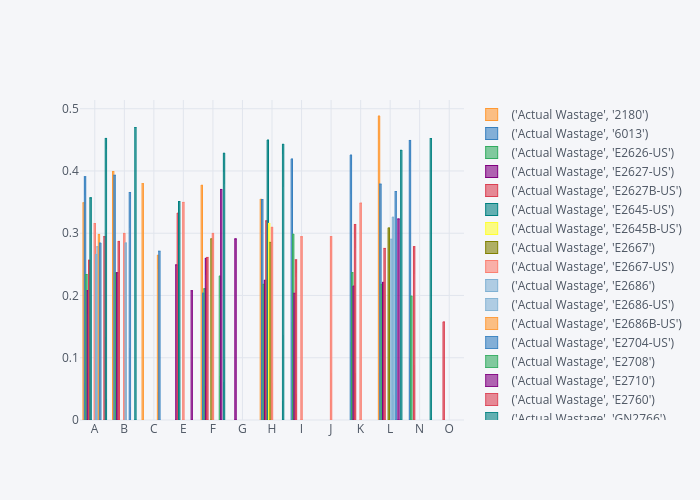Click the green 'E2708' legend swatch
The height and width of the screenshot is (500, 700).
(x=491, y=362)
